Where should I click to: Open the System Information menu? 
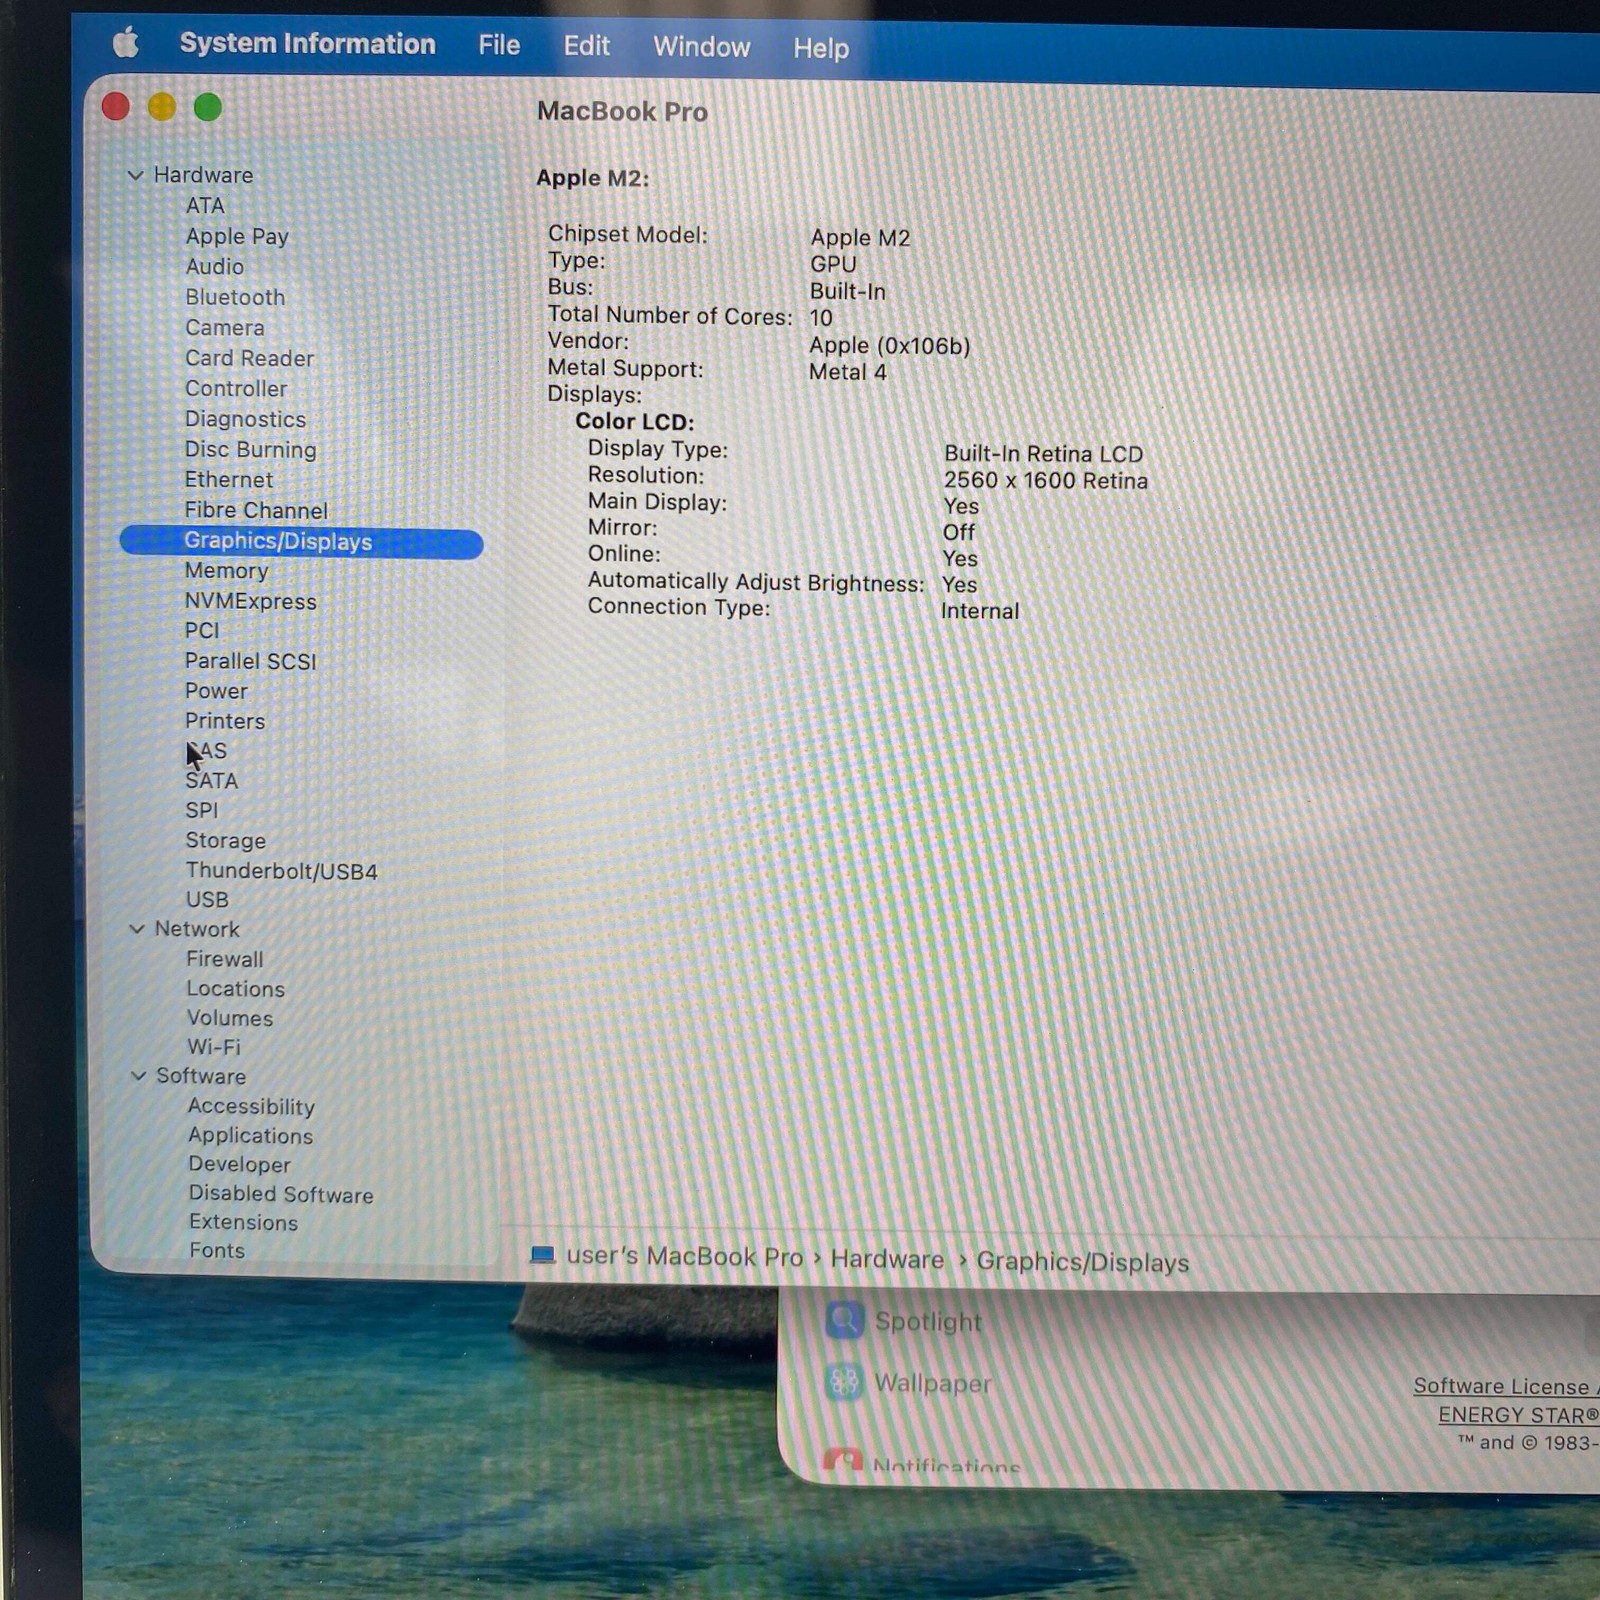pos(307,44)
